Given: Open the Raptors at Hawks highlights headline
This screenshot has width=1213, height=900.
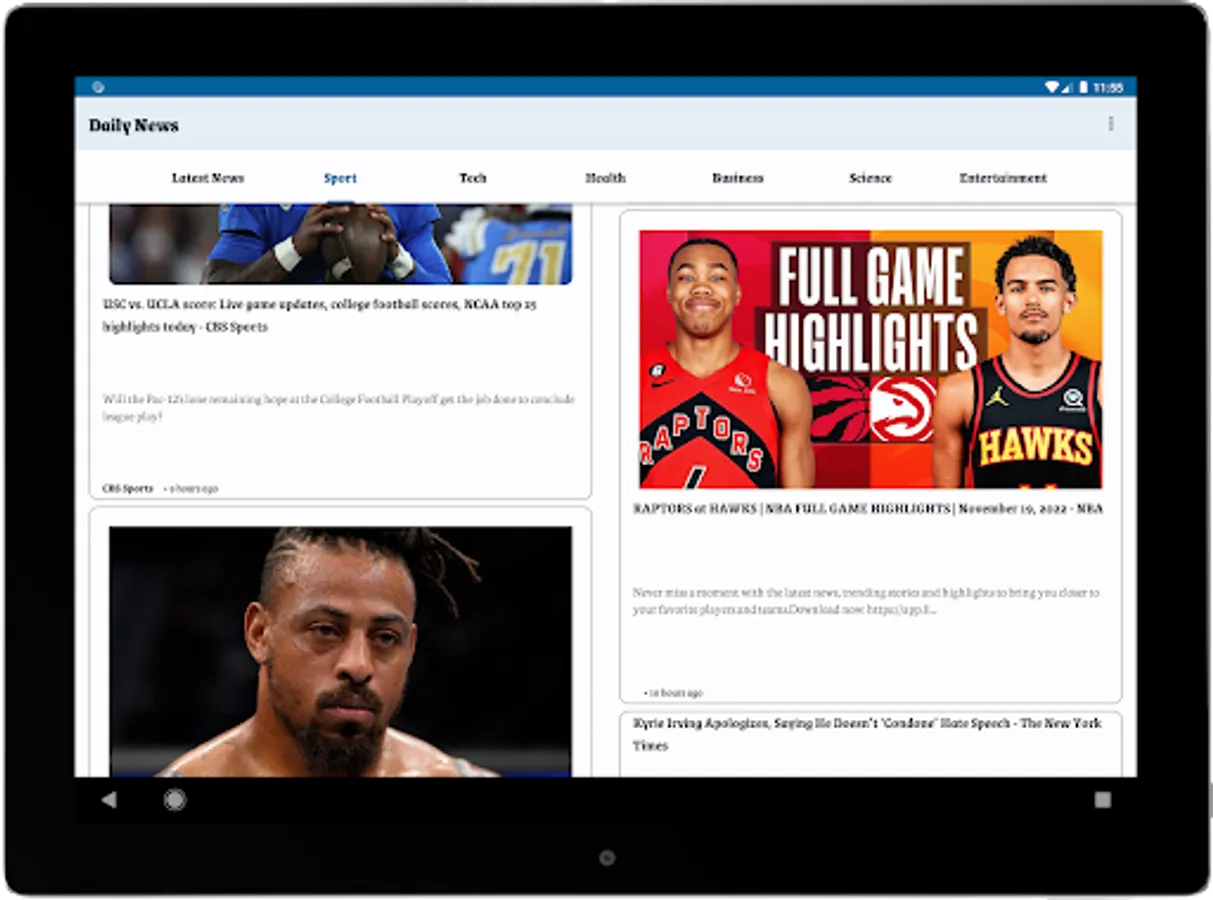Looking at the screenshot, I should (x=868, y=508).
